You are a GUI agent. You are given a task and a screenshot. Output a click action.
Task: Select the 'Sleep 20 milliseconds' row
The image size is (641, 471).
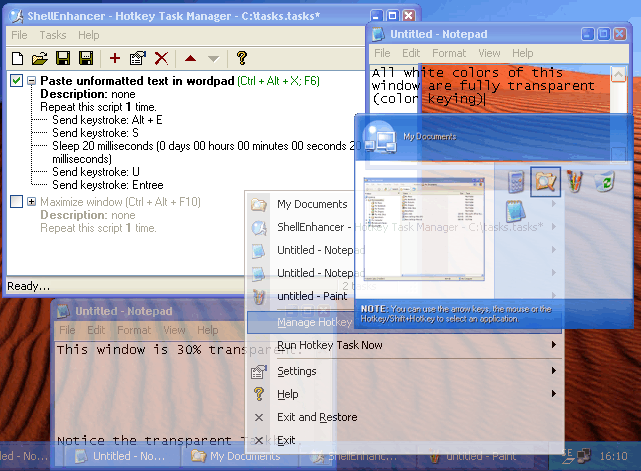(206, 152)
